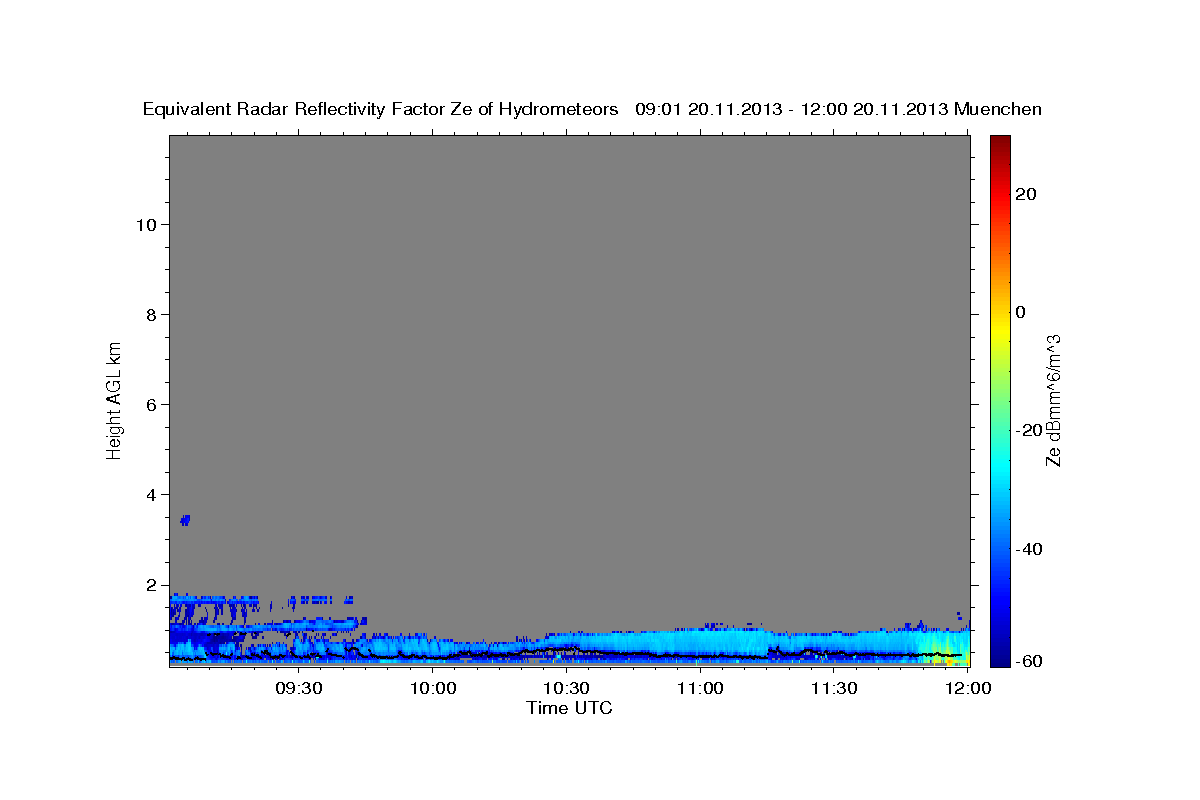Click the height tick label '8'
This screenshot has width=1200, height=800.
tap(151, 315)
